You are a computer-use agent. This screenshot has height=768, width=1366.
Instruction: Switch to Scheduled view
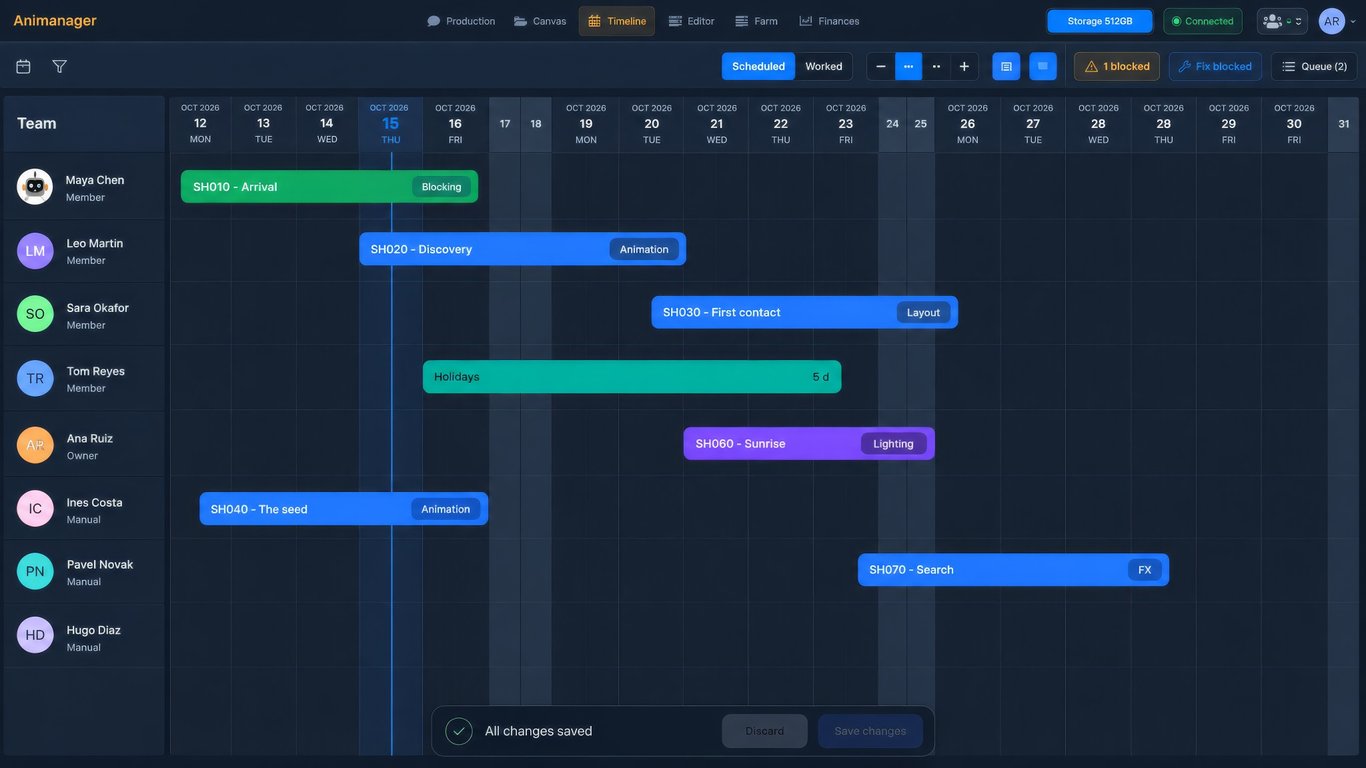coord(758,66)
